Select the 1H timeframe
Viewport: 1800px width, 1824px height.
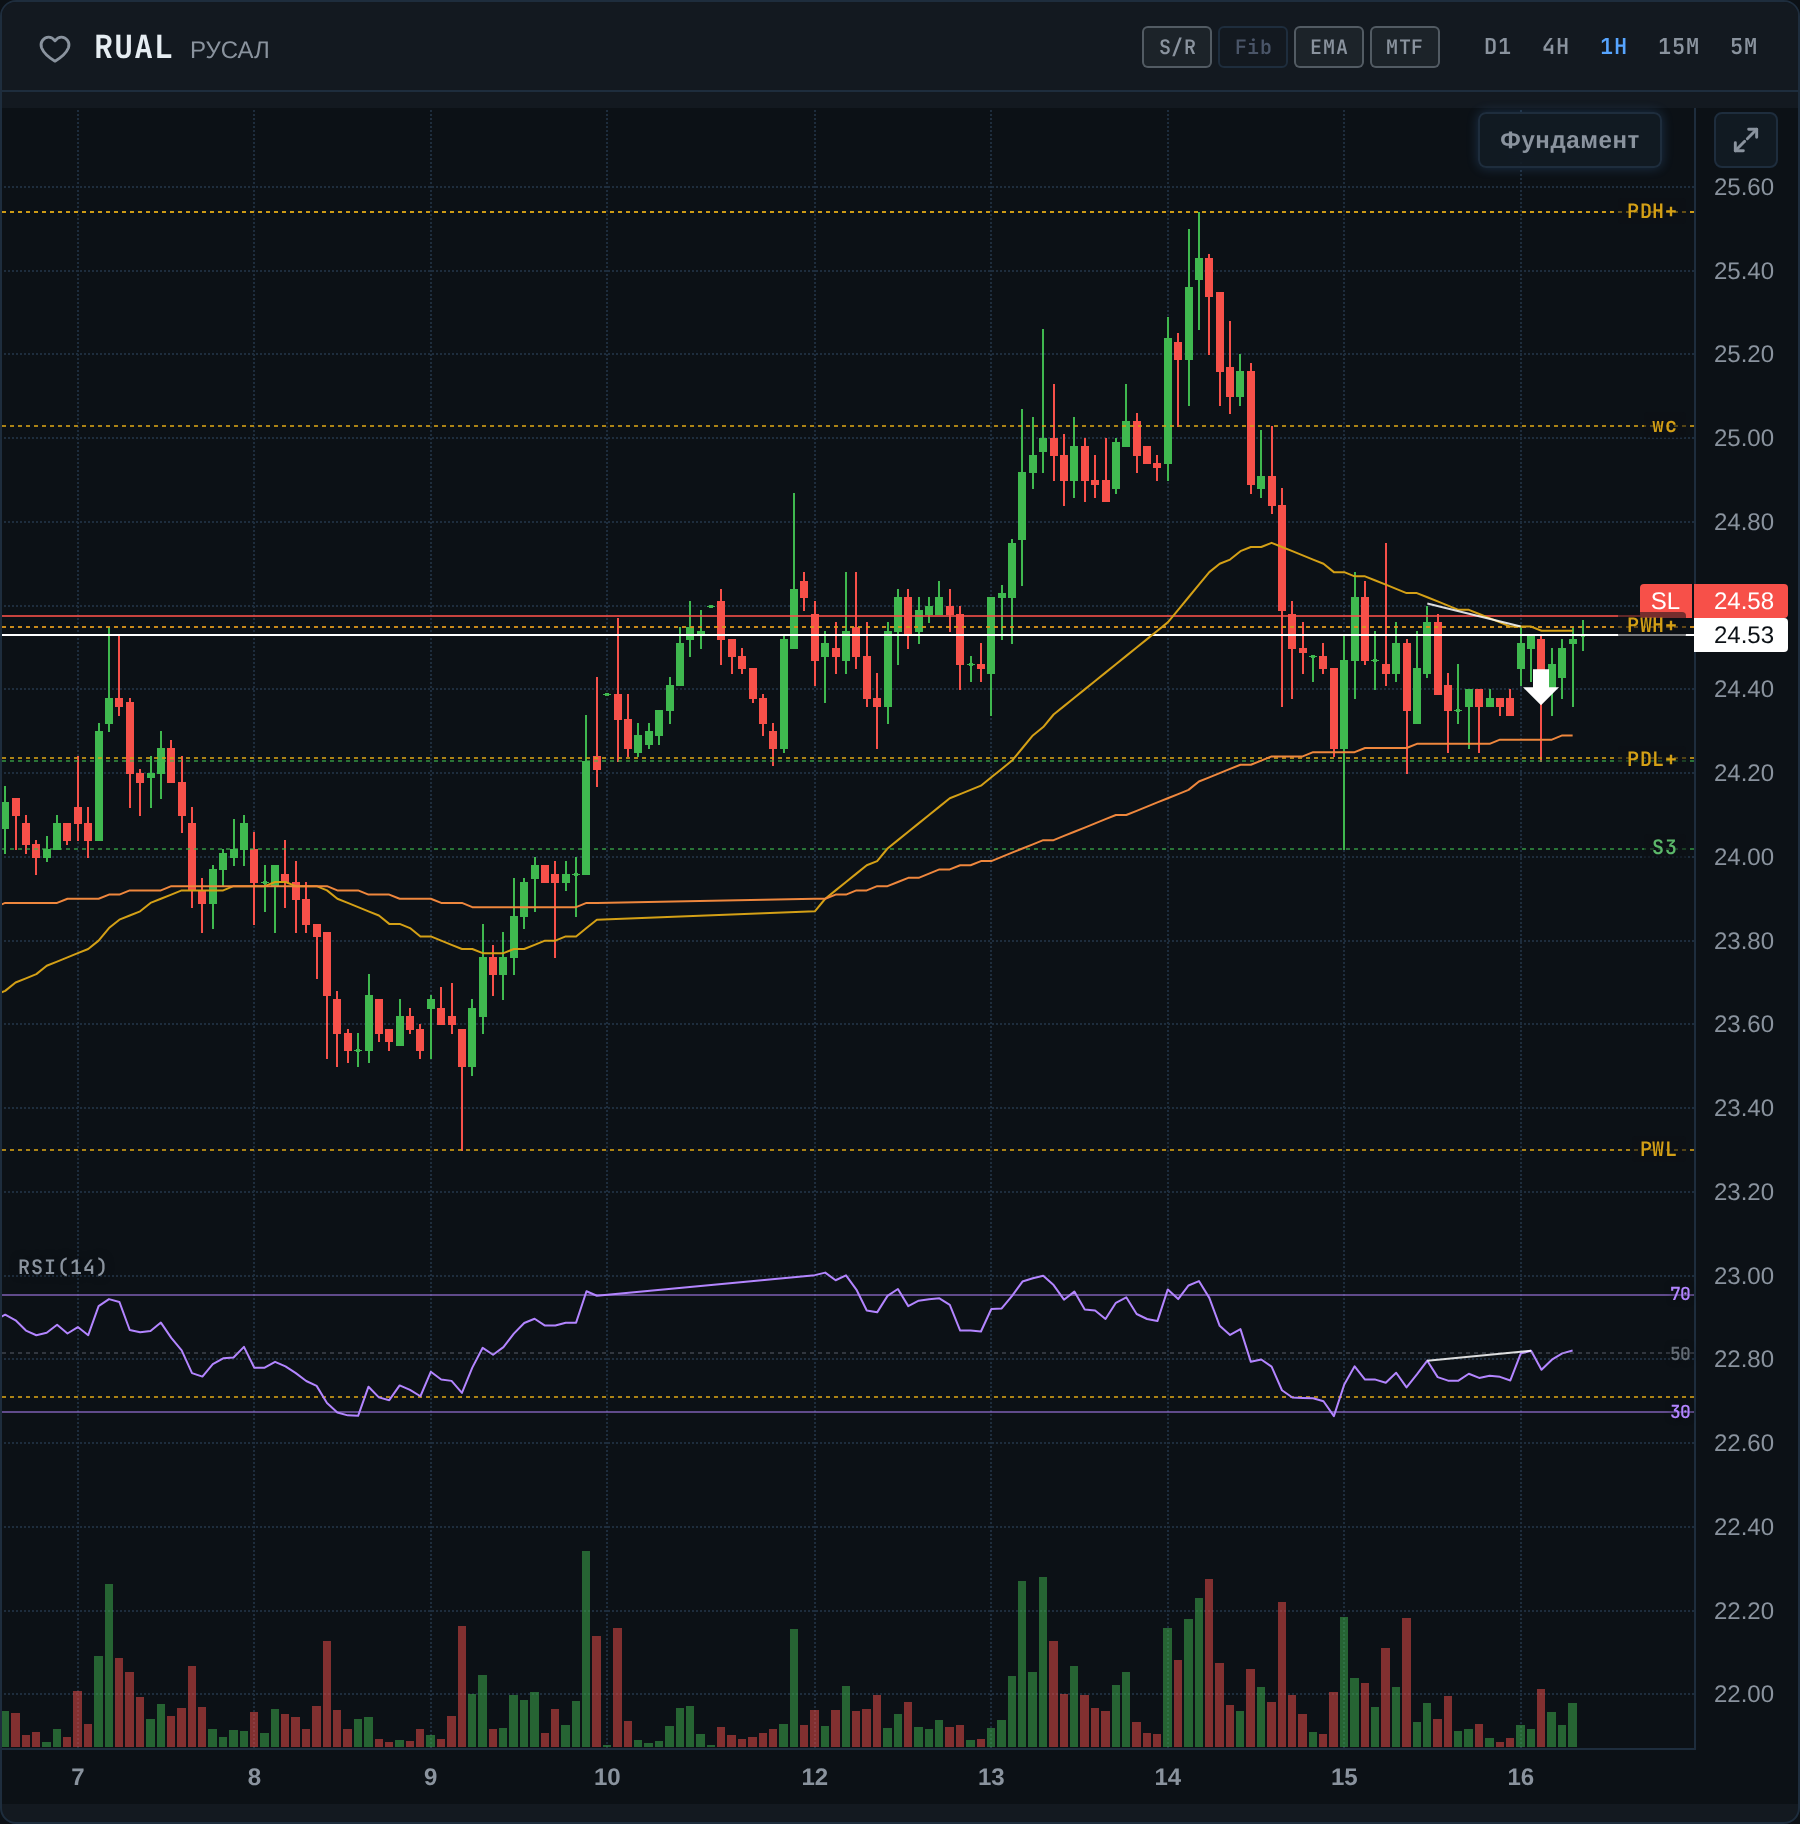click(x=1613, y=47)
